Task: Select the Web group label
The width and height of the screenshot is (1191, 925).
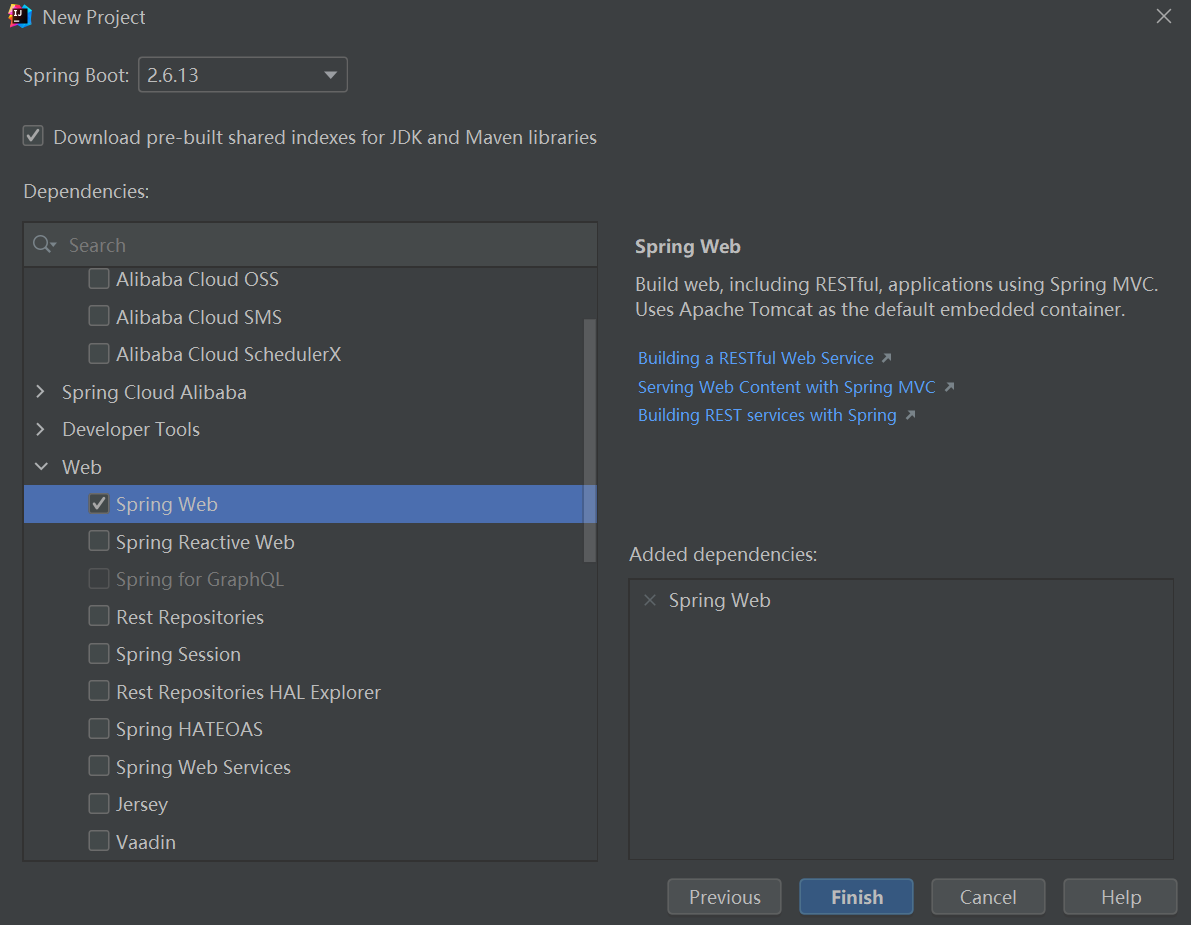Action: 81,466
